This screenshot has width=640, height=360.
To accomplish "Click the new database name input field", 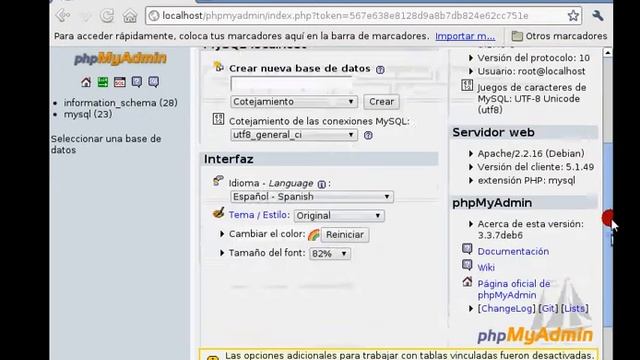I will pyautogui.click(x=291, y=84).
